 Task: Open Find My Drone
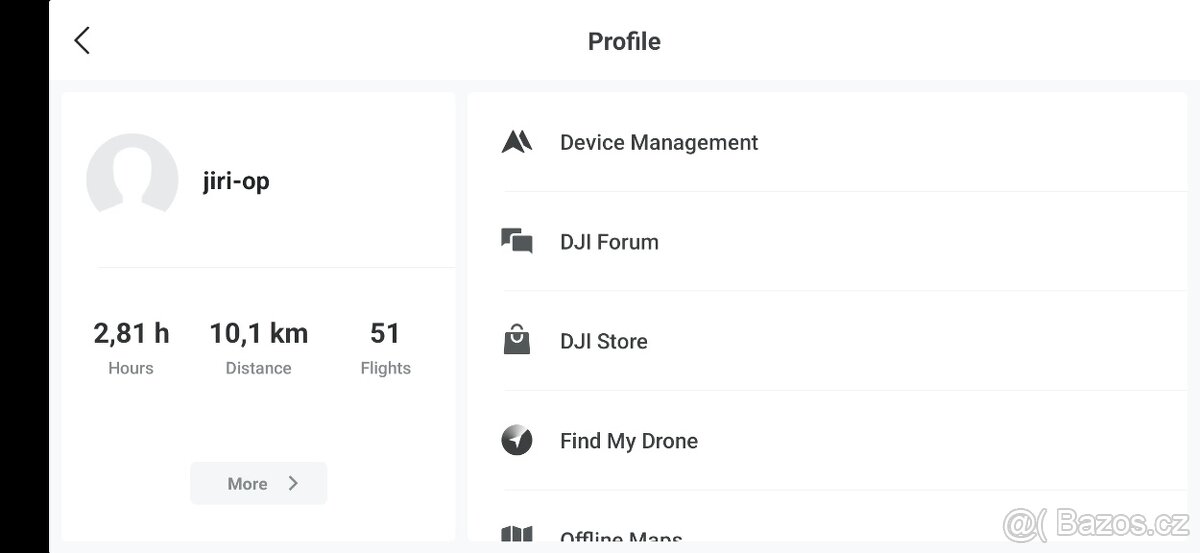pyautogui.click(x=827, y=440)
